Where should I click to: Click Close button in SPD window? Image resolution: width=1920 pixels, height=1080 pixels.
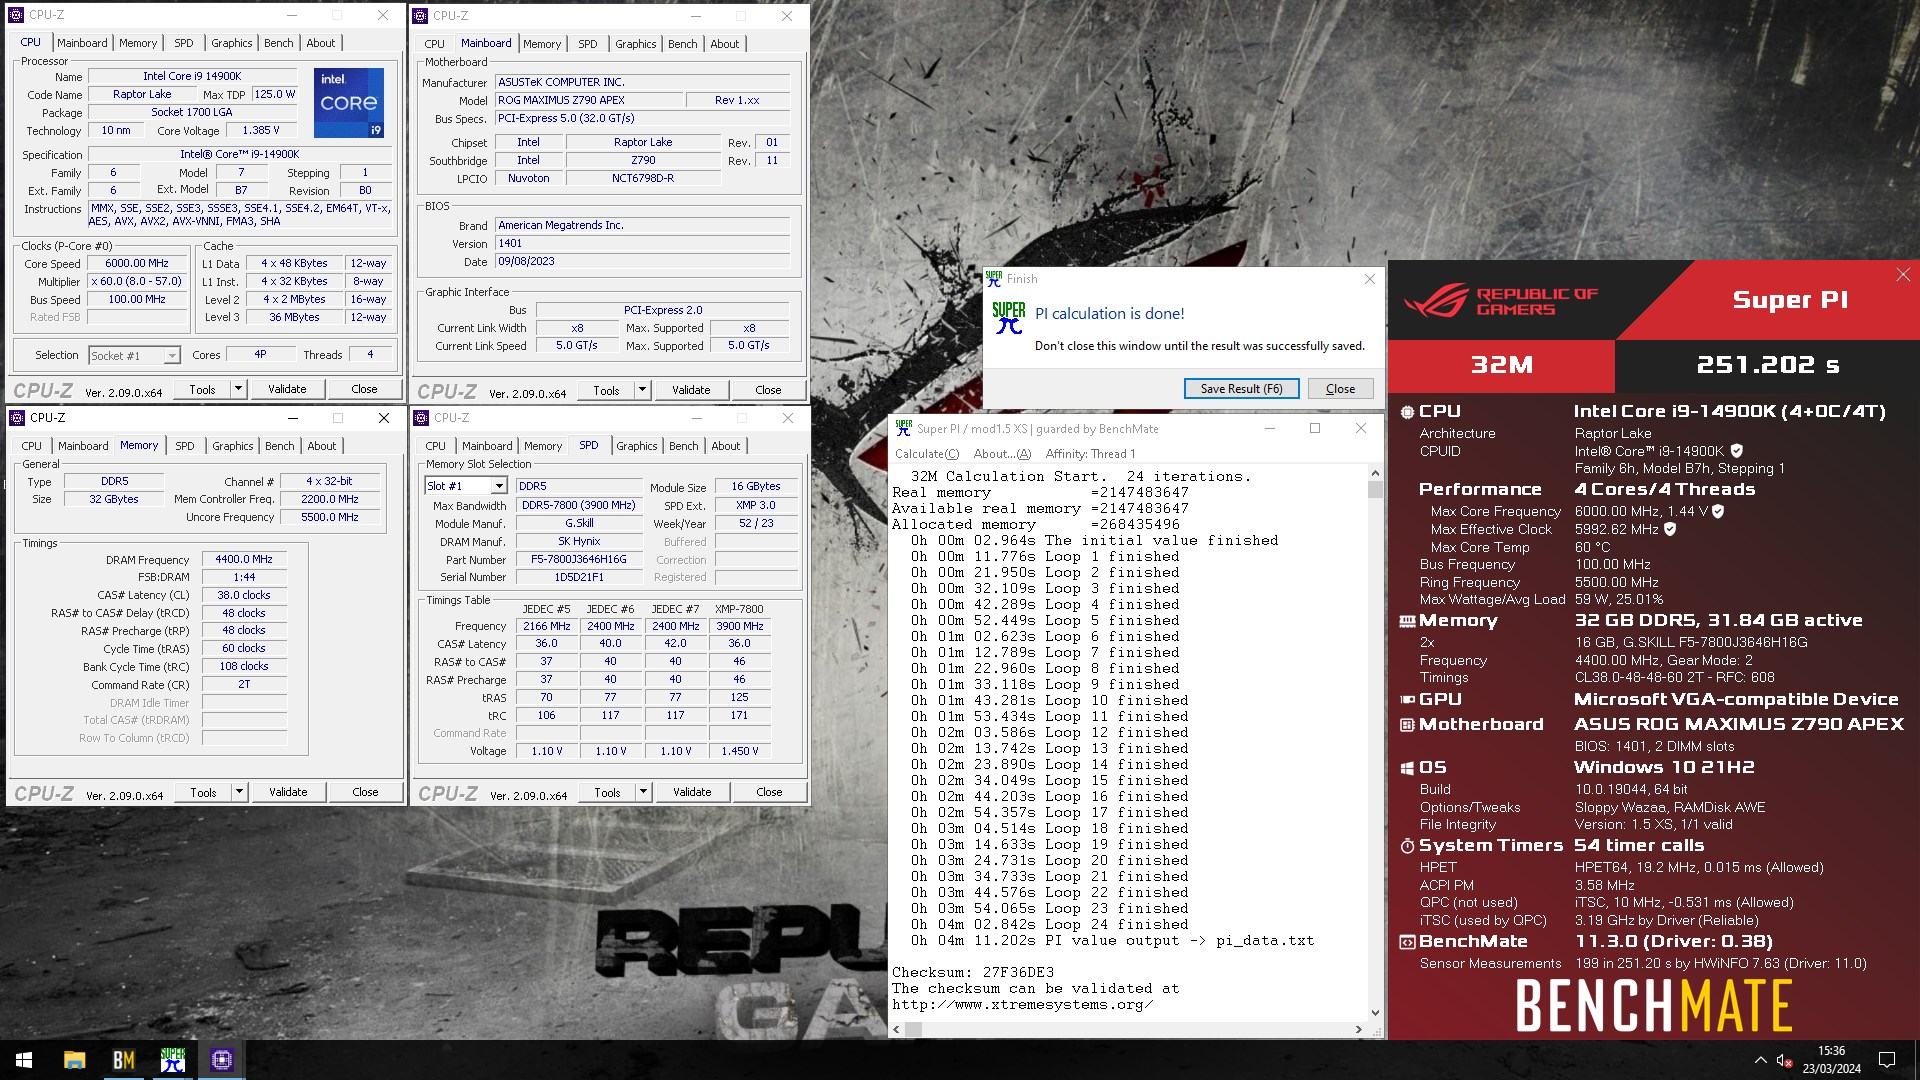click(769, 792)
